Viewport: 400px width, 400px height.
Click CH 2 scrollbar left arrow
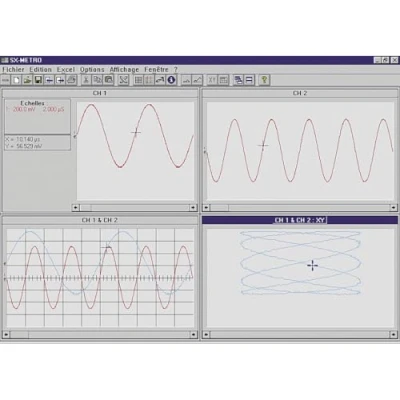coord(206,208)
